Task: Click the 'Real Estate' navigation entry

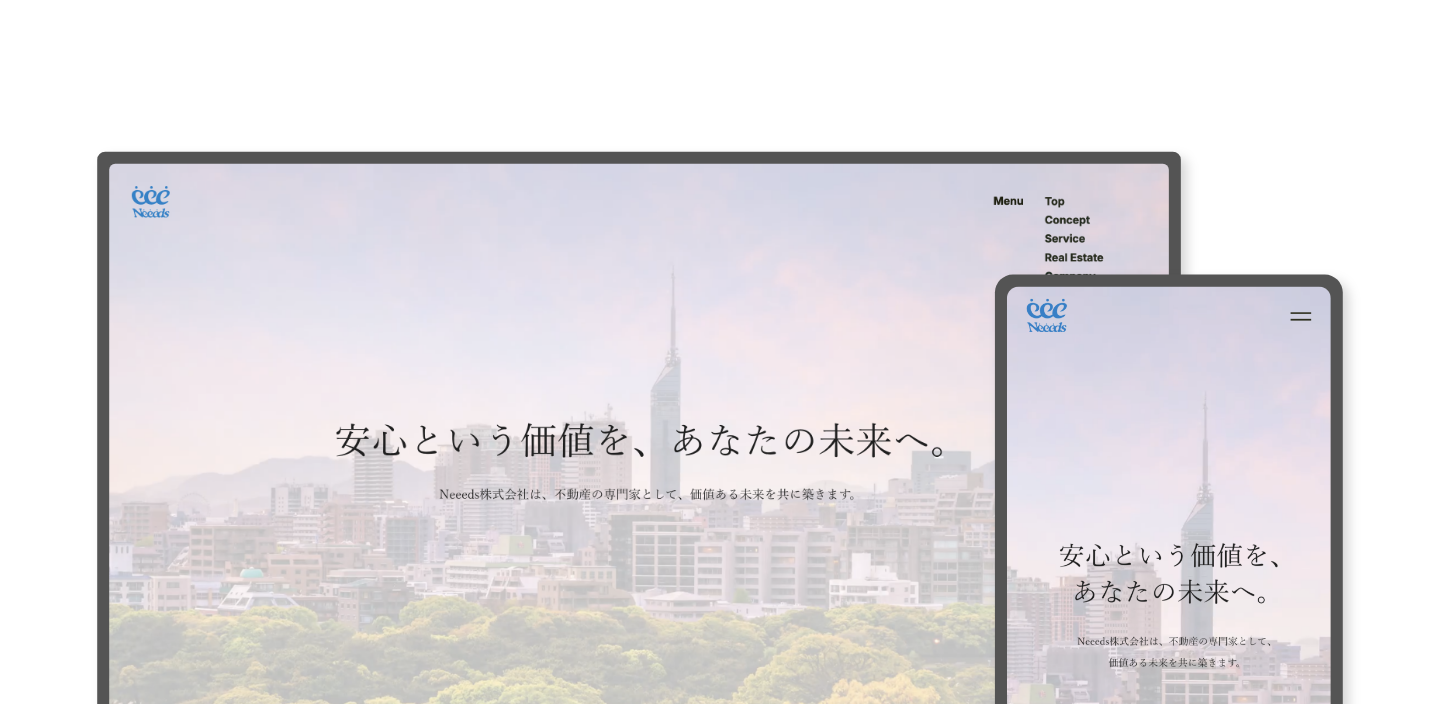Action: (1074, 257)
